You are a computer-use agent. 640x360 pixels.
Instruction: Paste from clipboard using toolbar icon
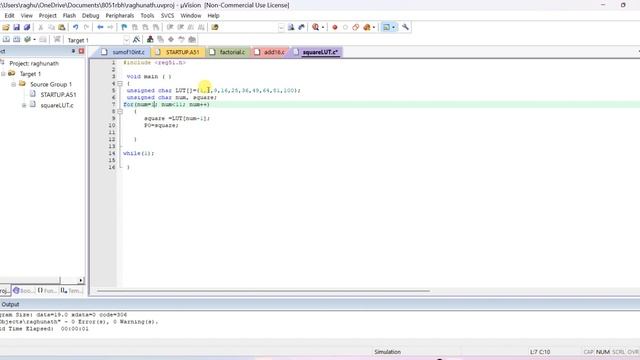(x=62, y=27)
